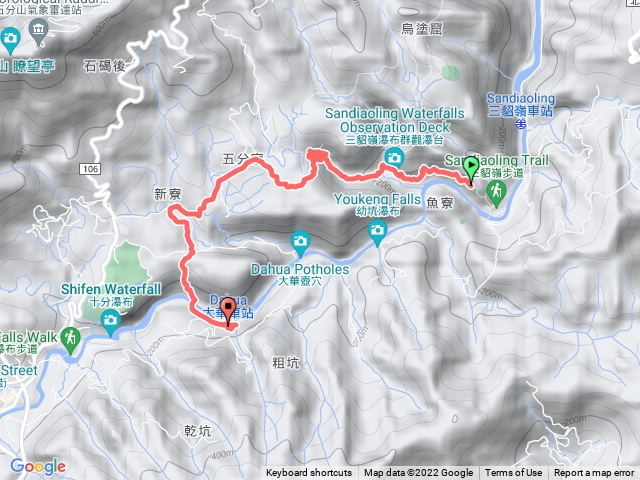Image resolution: width=640 pixels, height=480 pixels.
Task: Select the Youkeng Falls camera marker
Action: (x=377, y=233)
